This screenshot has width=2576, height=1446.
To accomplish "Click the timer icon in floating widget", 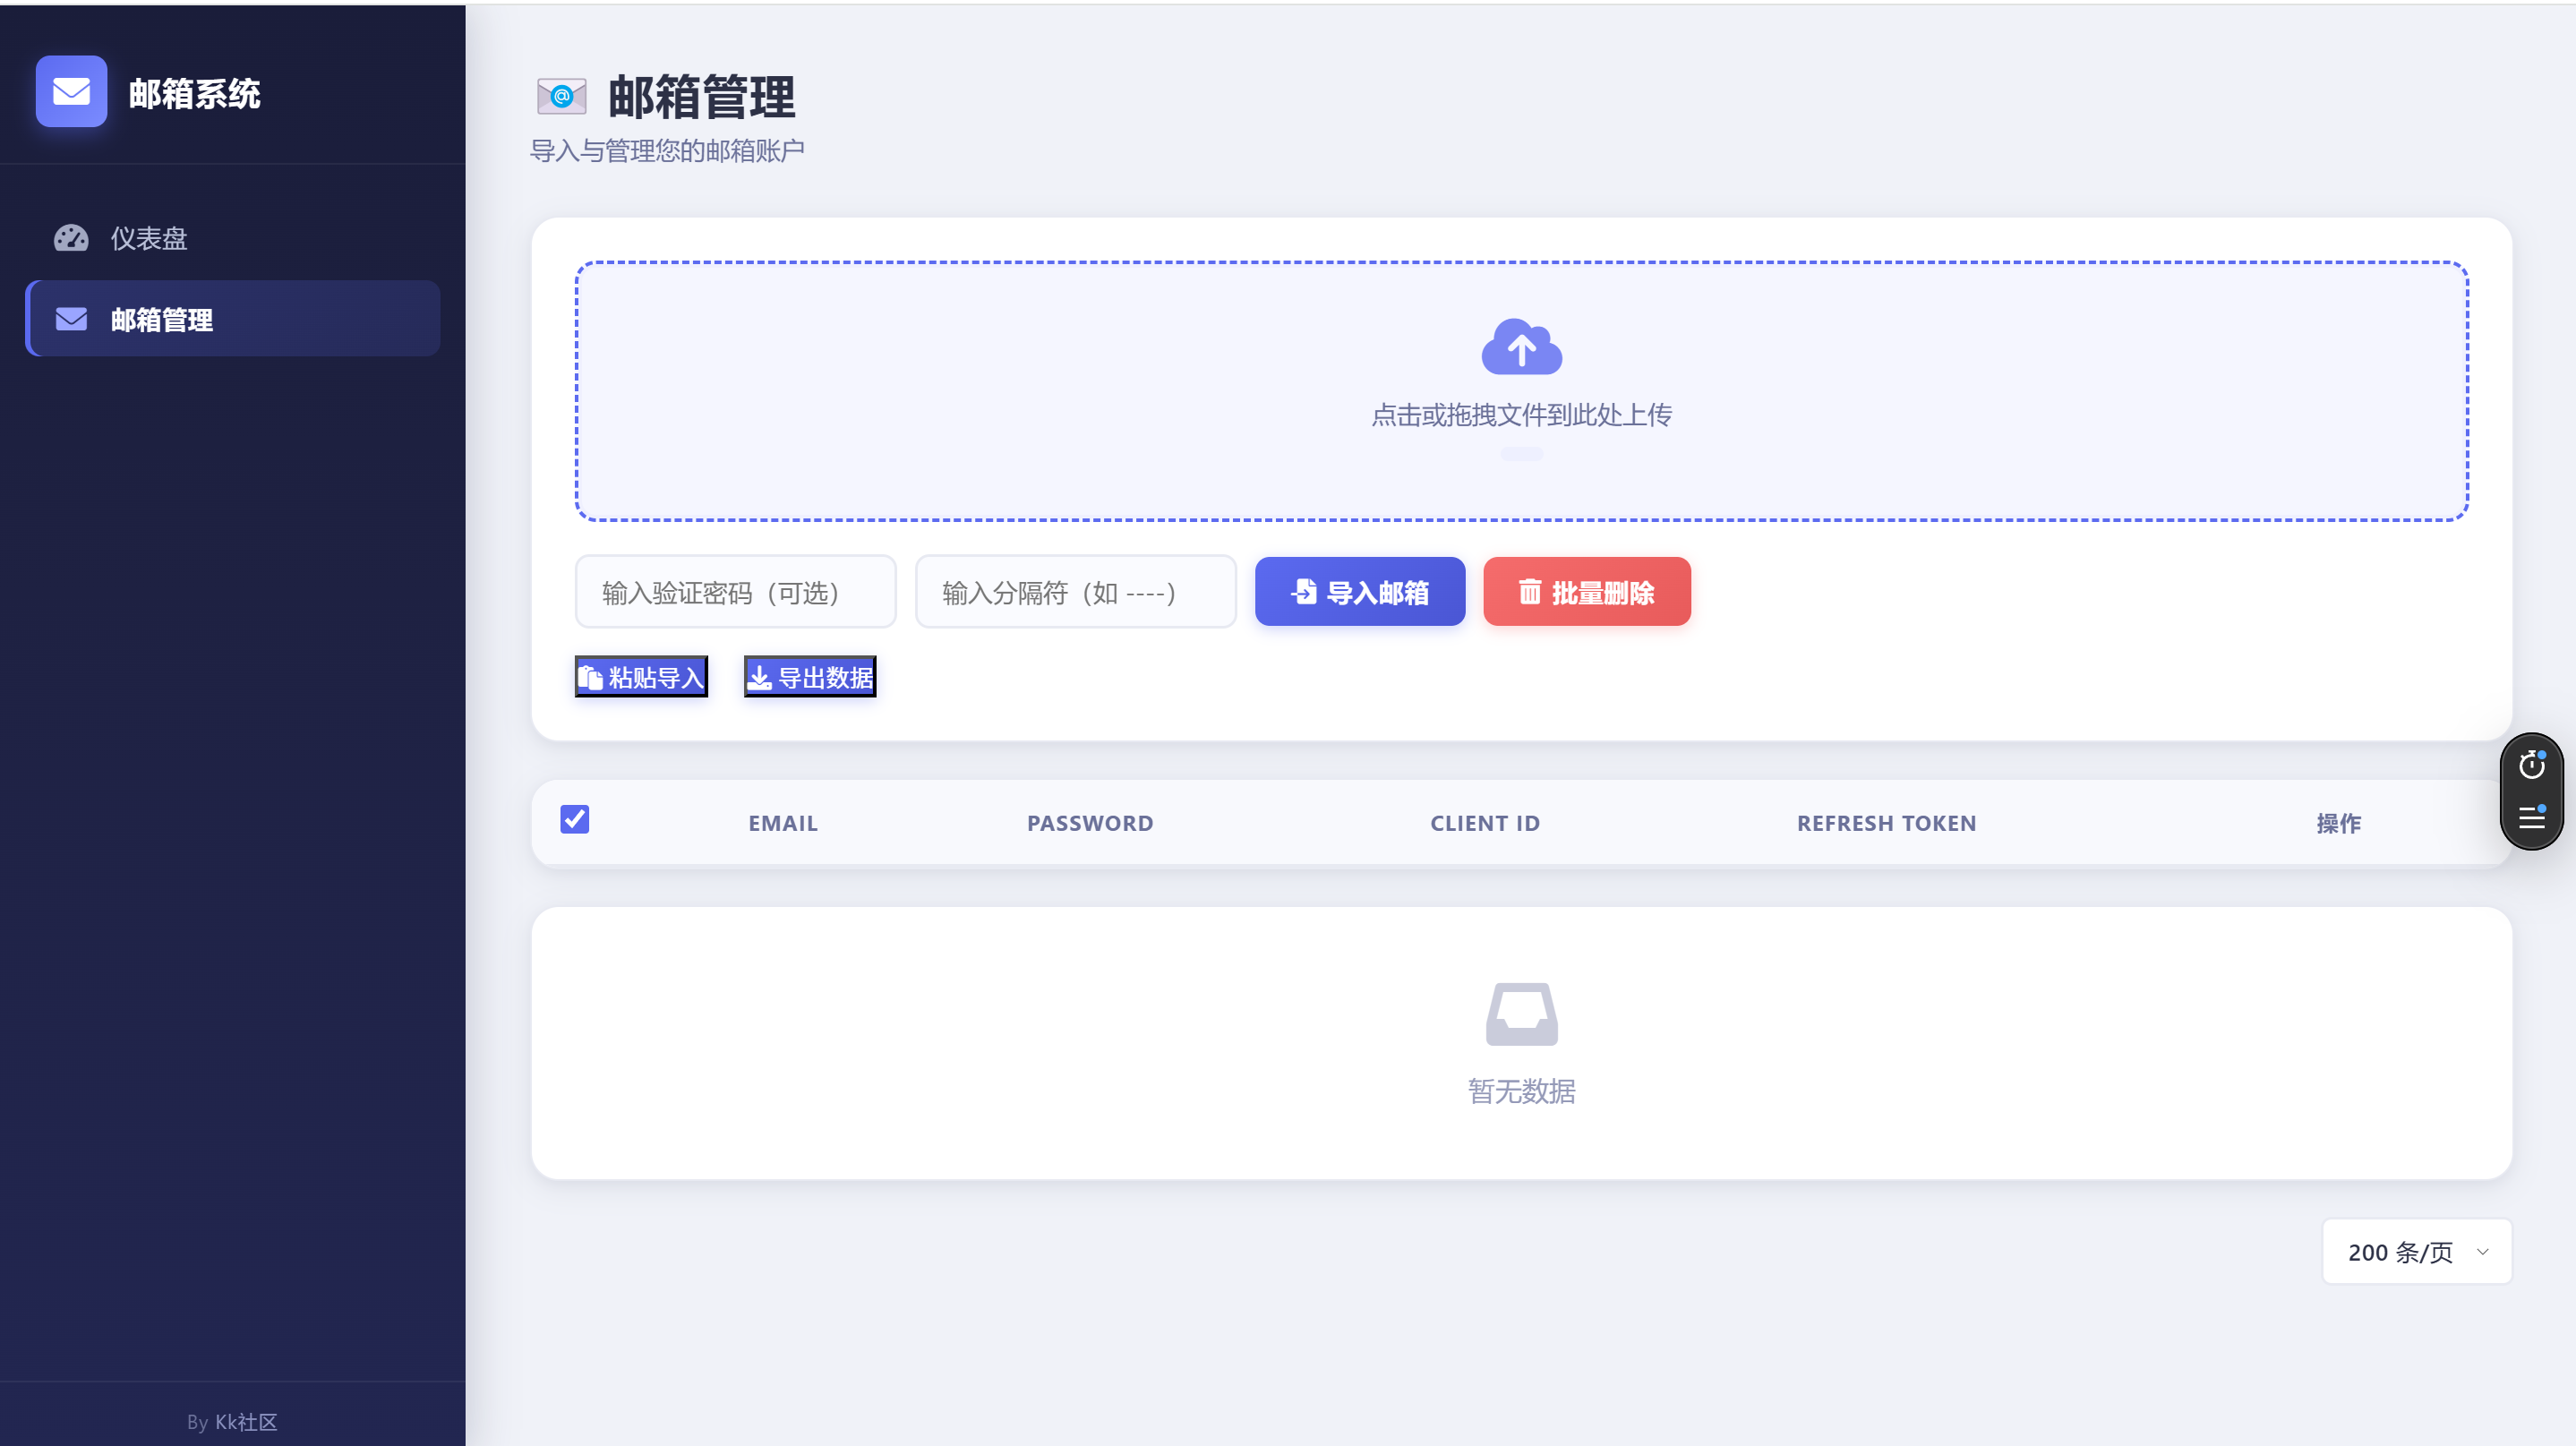I will 2532,765.
